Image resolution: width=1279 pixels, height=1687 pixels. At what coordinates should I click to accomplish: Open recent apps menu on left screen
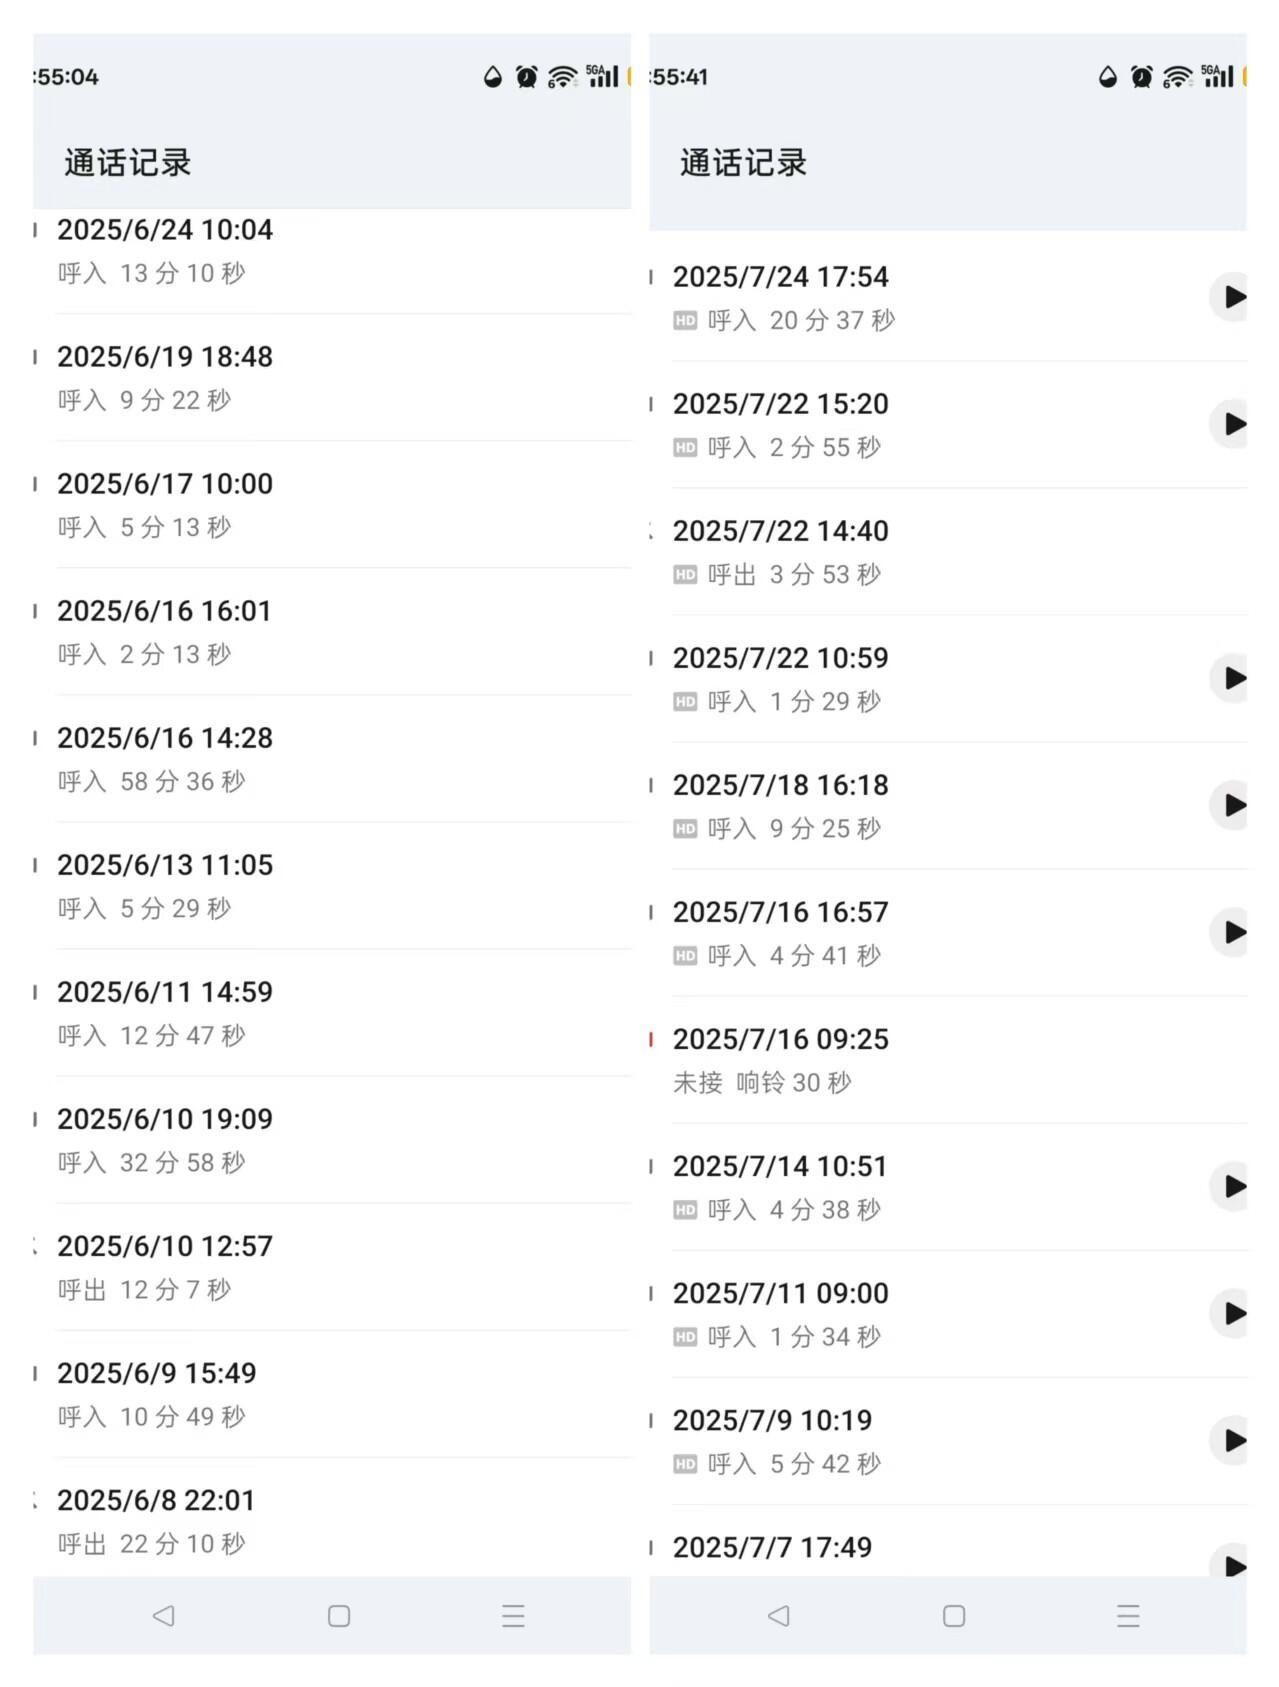513,1616
